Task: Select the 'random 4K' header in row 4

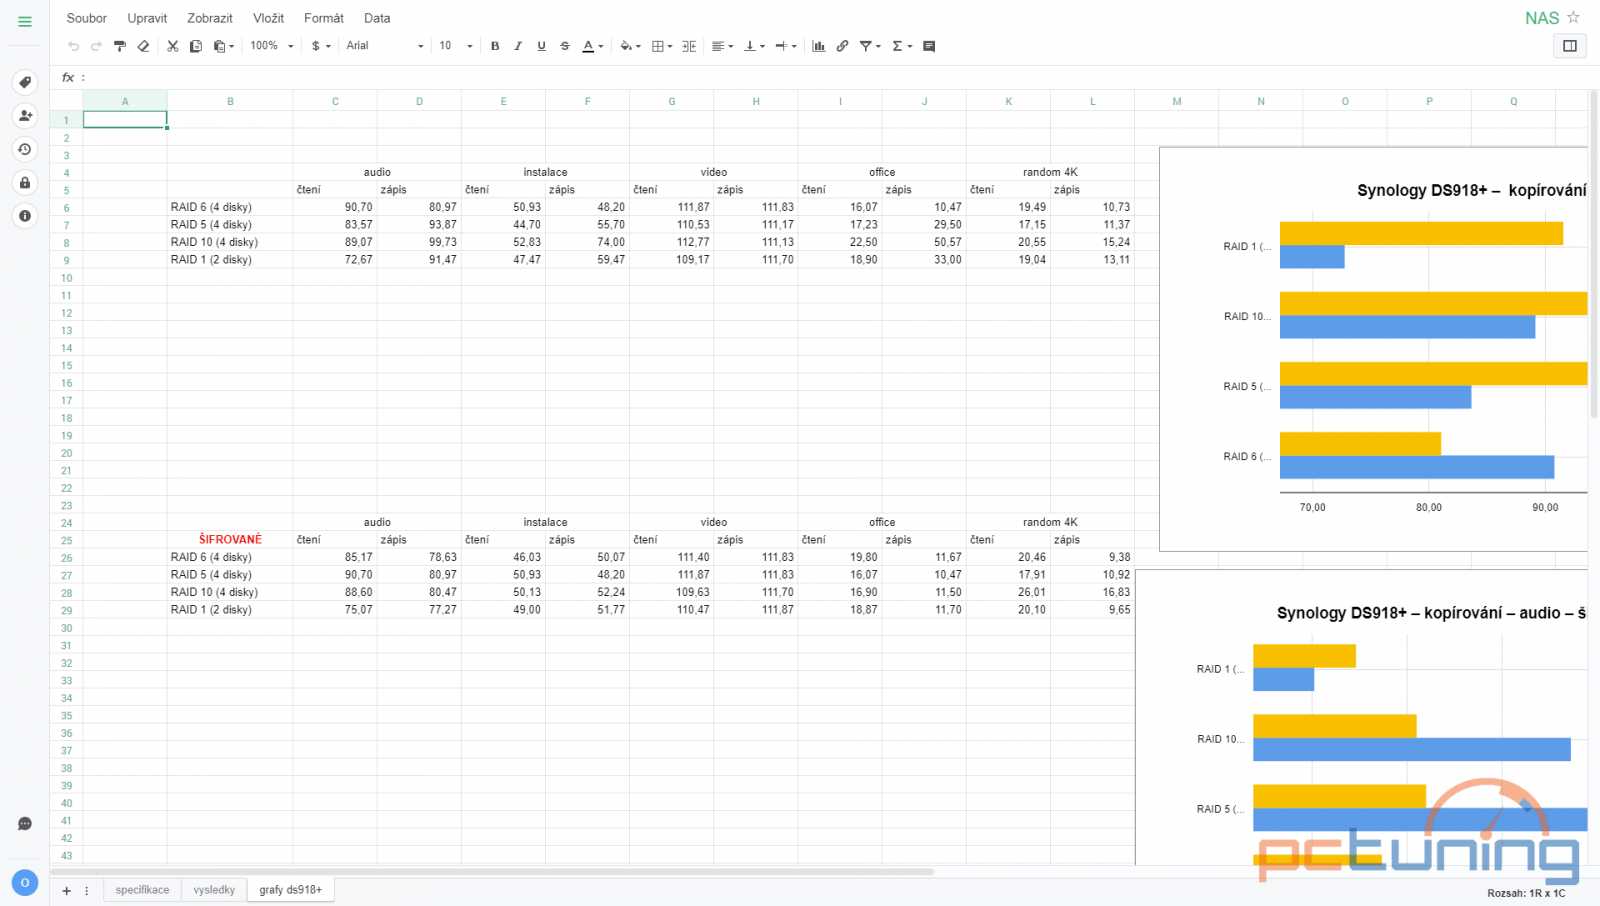Action: [1050, 172]
